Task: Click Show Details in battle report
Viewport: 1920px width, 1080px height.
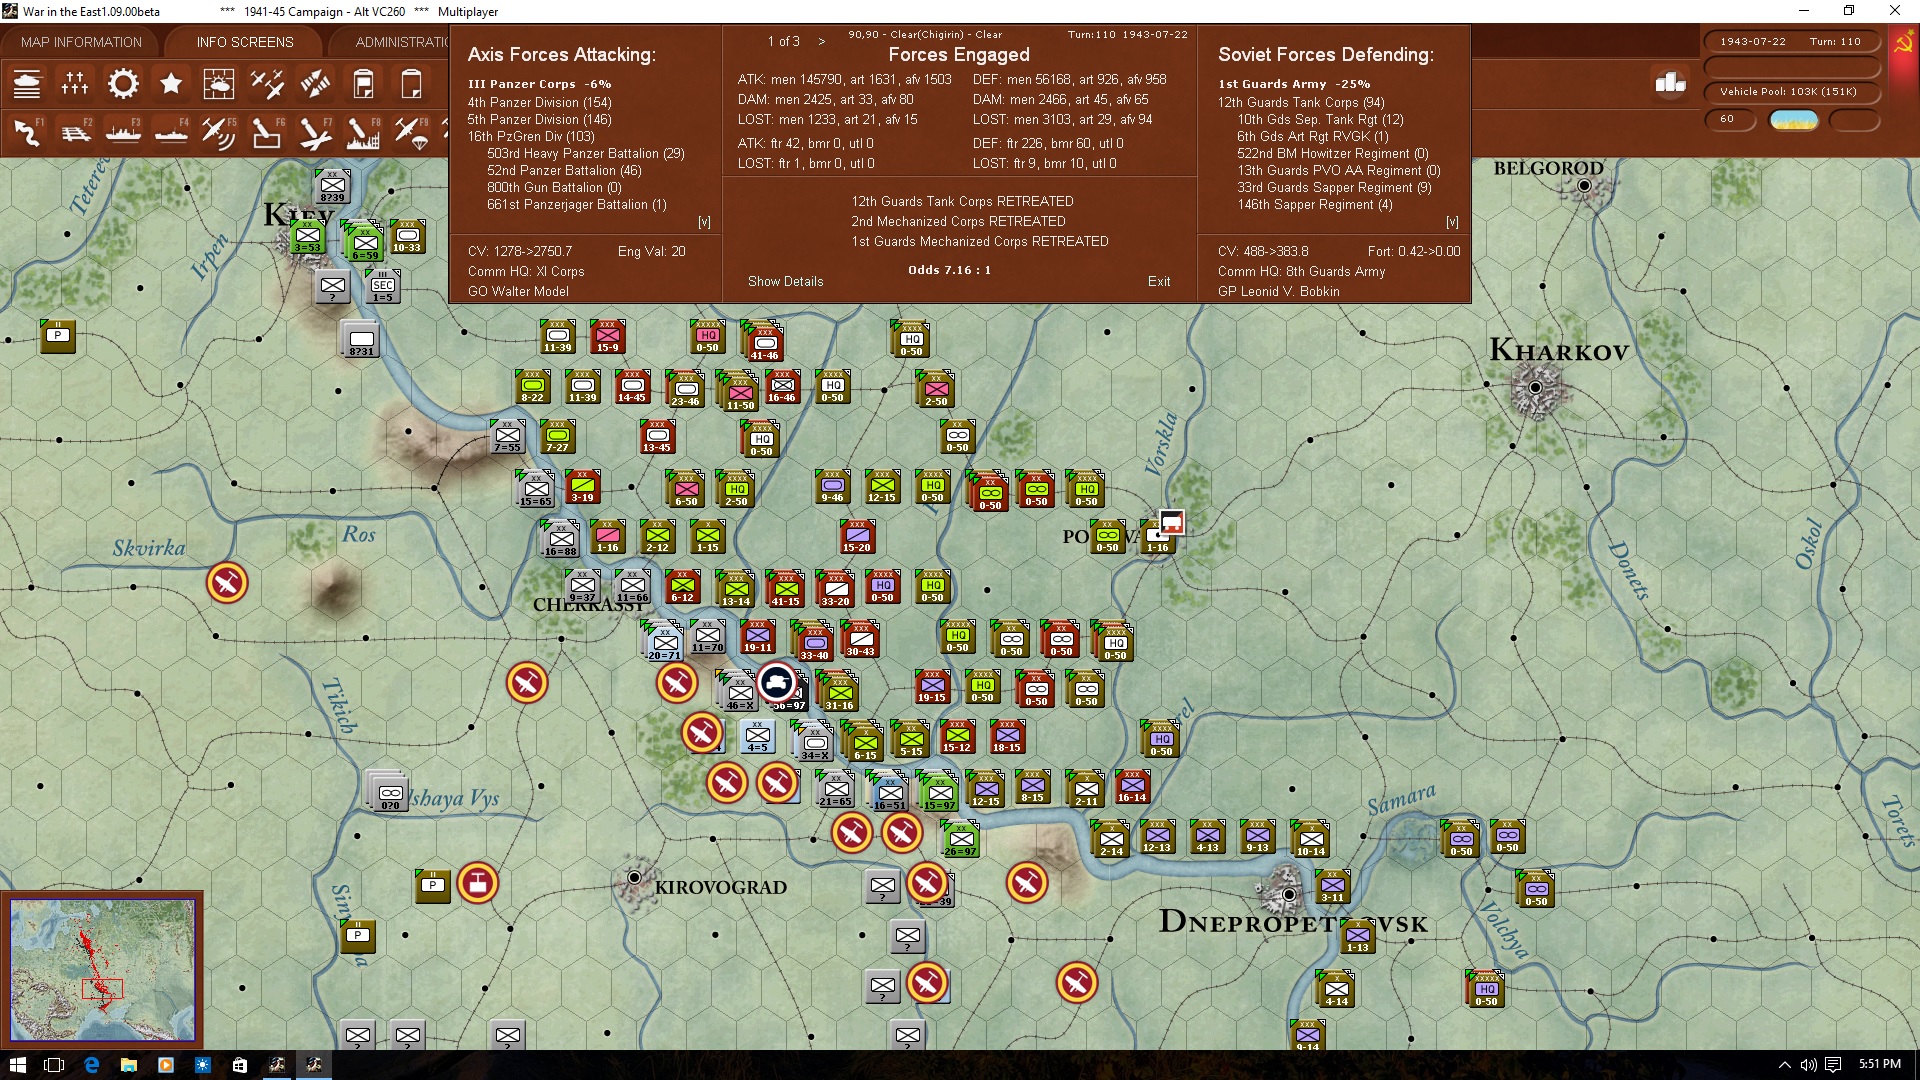Action: coord(785,282)
